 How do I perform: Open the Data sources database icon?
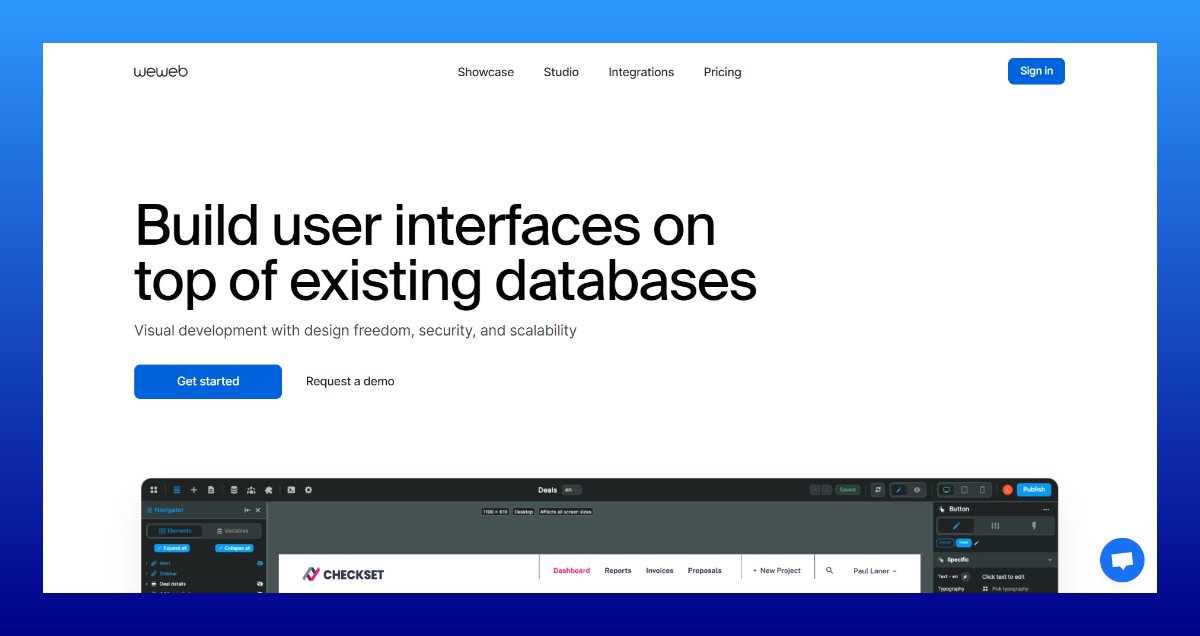[233, 490]
